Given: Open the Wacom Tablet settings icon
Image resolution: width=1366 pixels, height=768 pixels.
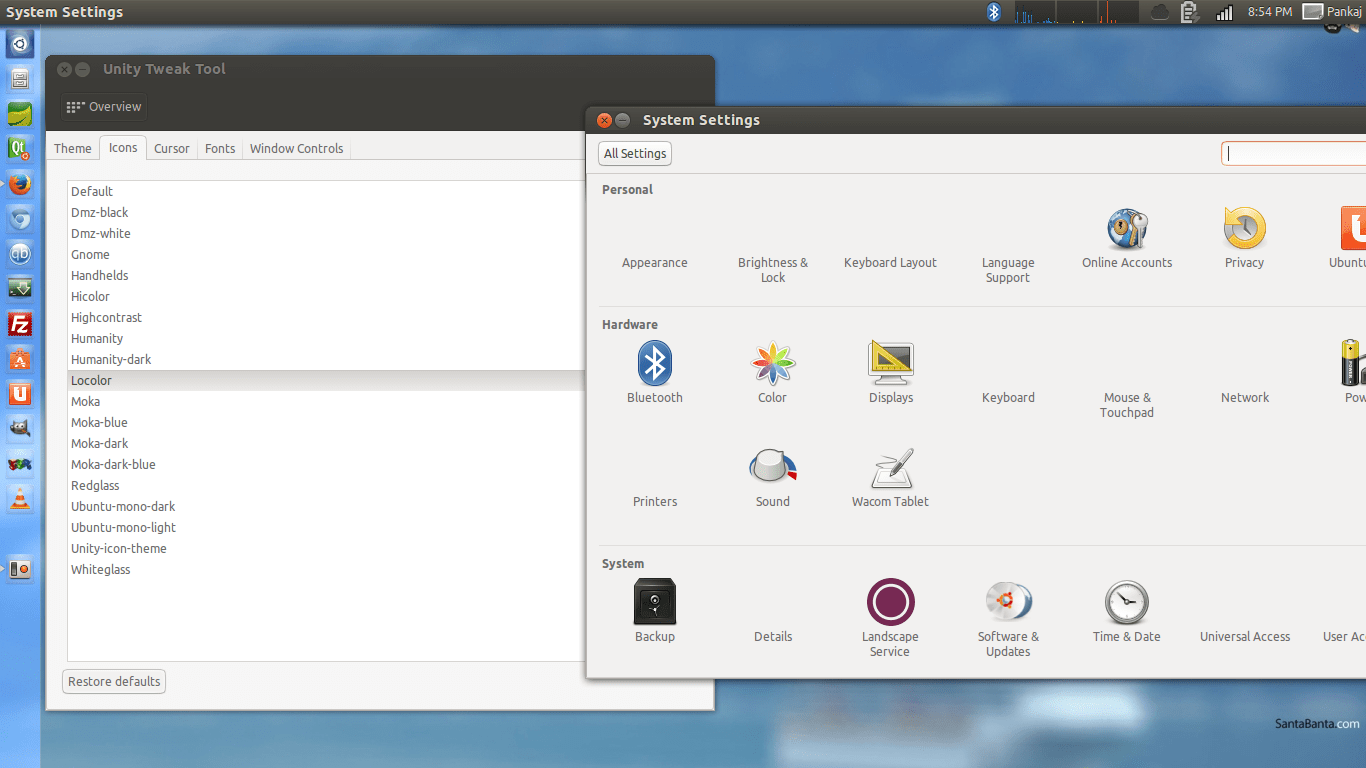Looking at the screenshot, I should (x=890, y=477).
